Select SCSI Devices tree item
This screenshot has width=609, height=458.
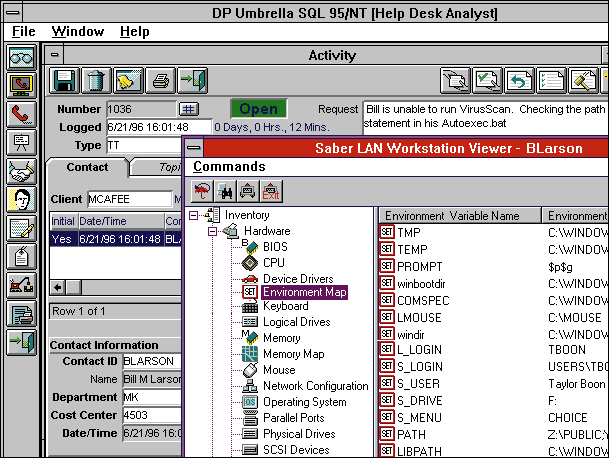[x=296, y=450]
